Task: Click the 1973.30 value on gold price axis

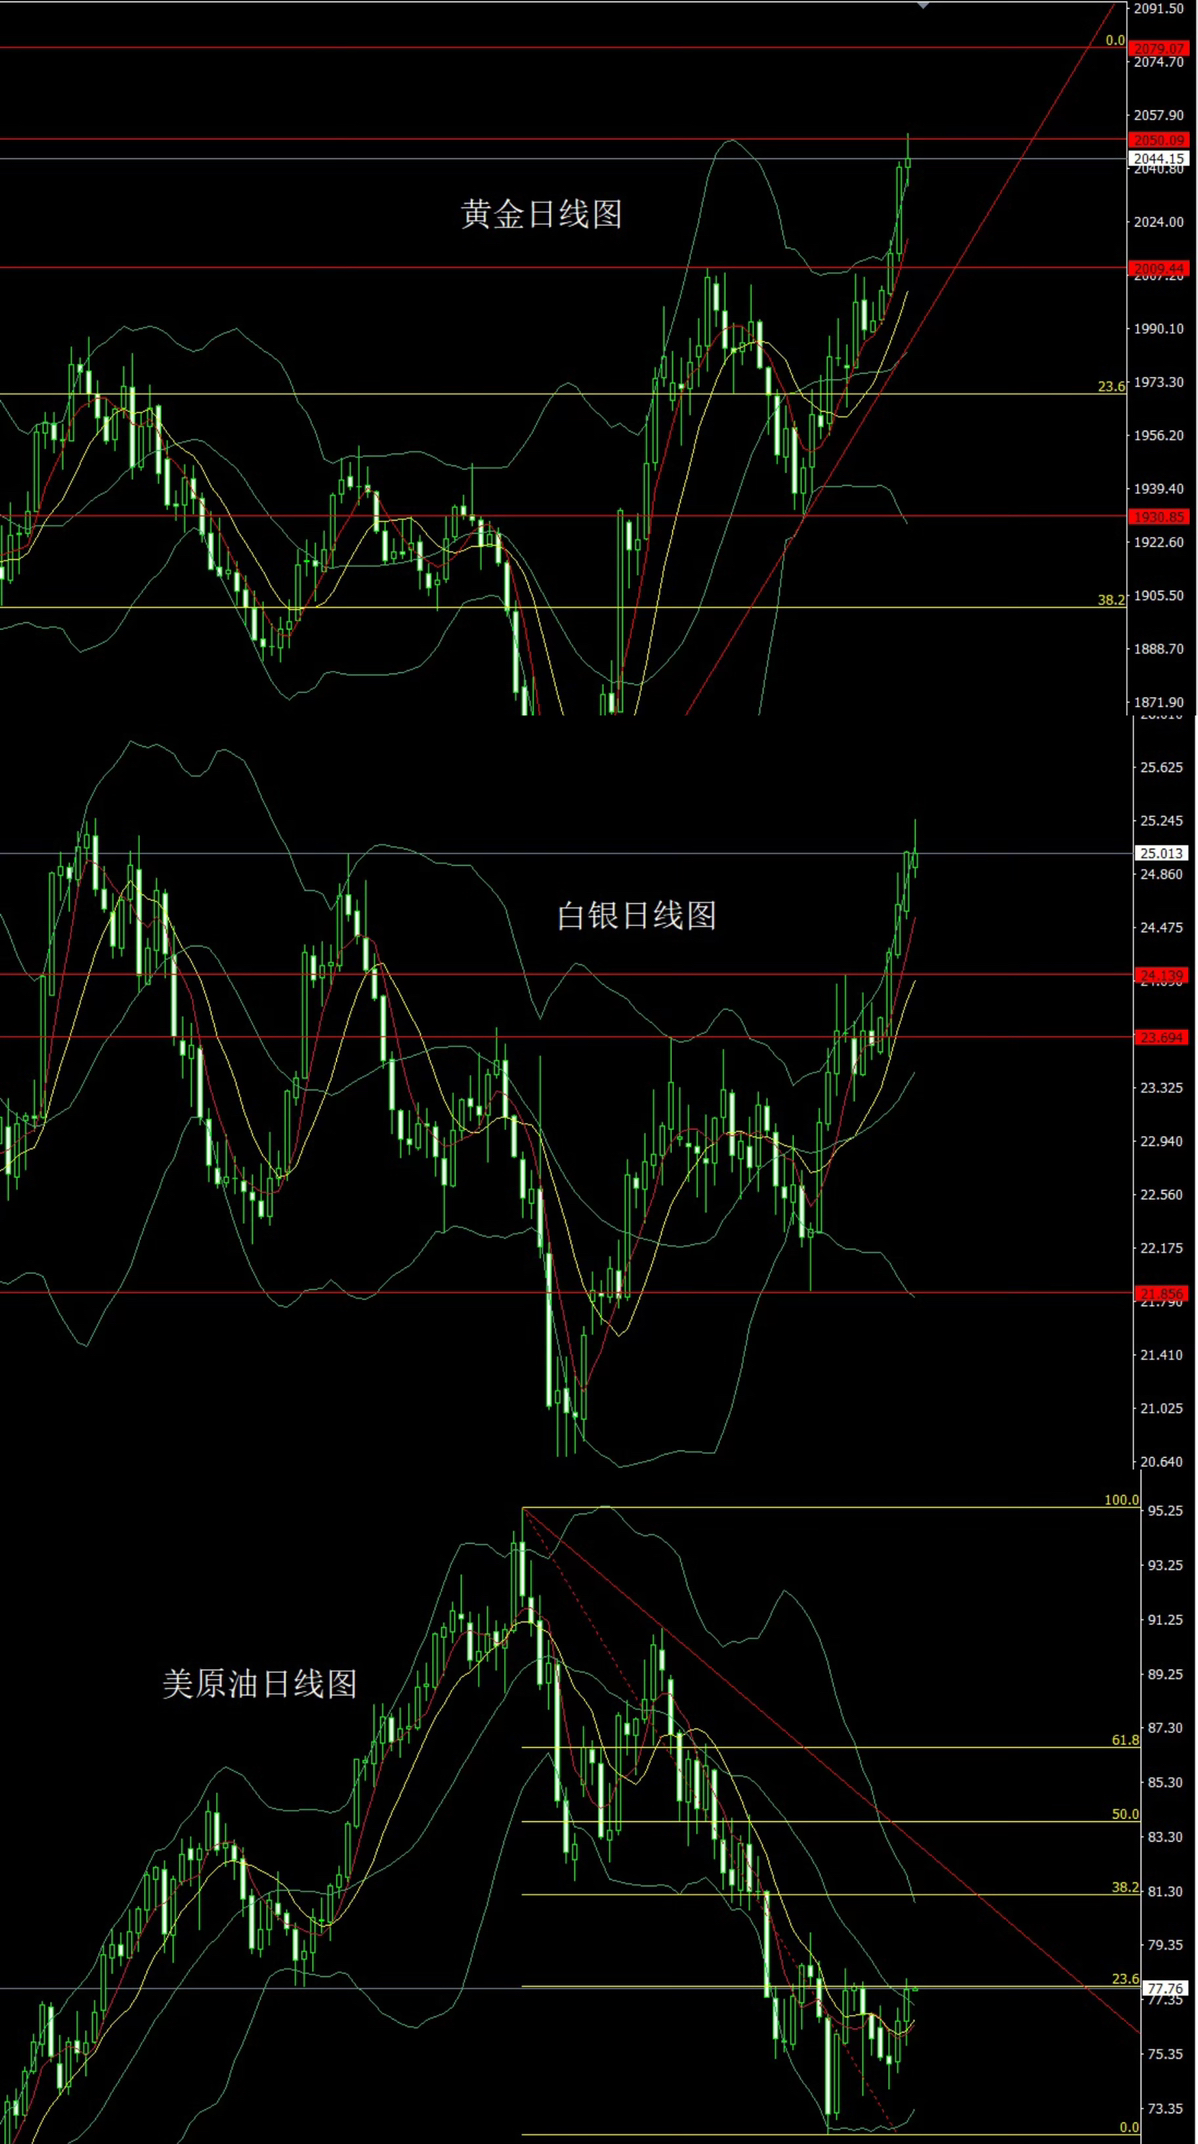Action: (1159, 382)
